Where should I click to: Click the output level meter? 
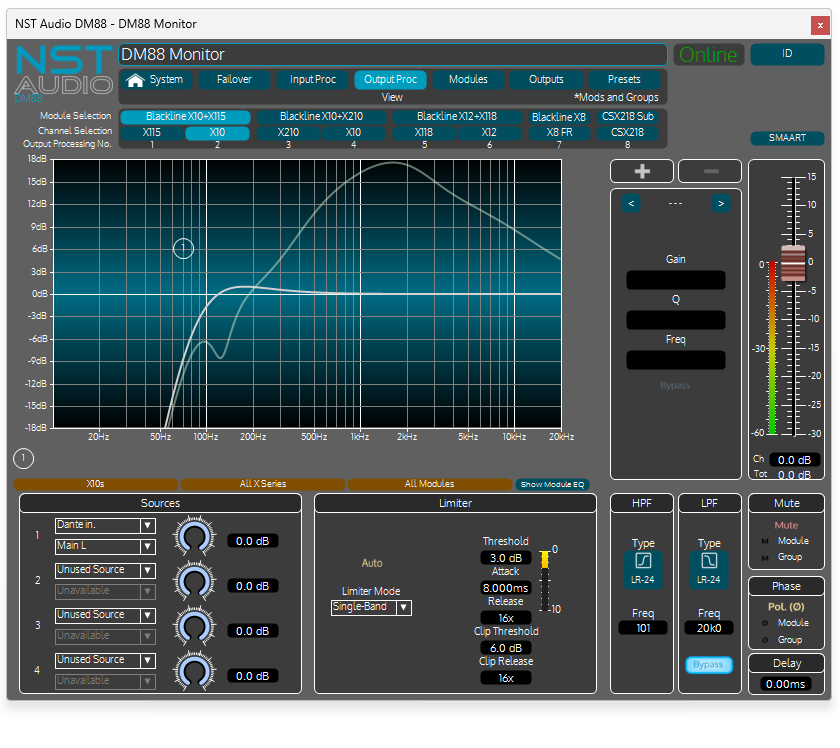coord(772,348)
